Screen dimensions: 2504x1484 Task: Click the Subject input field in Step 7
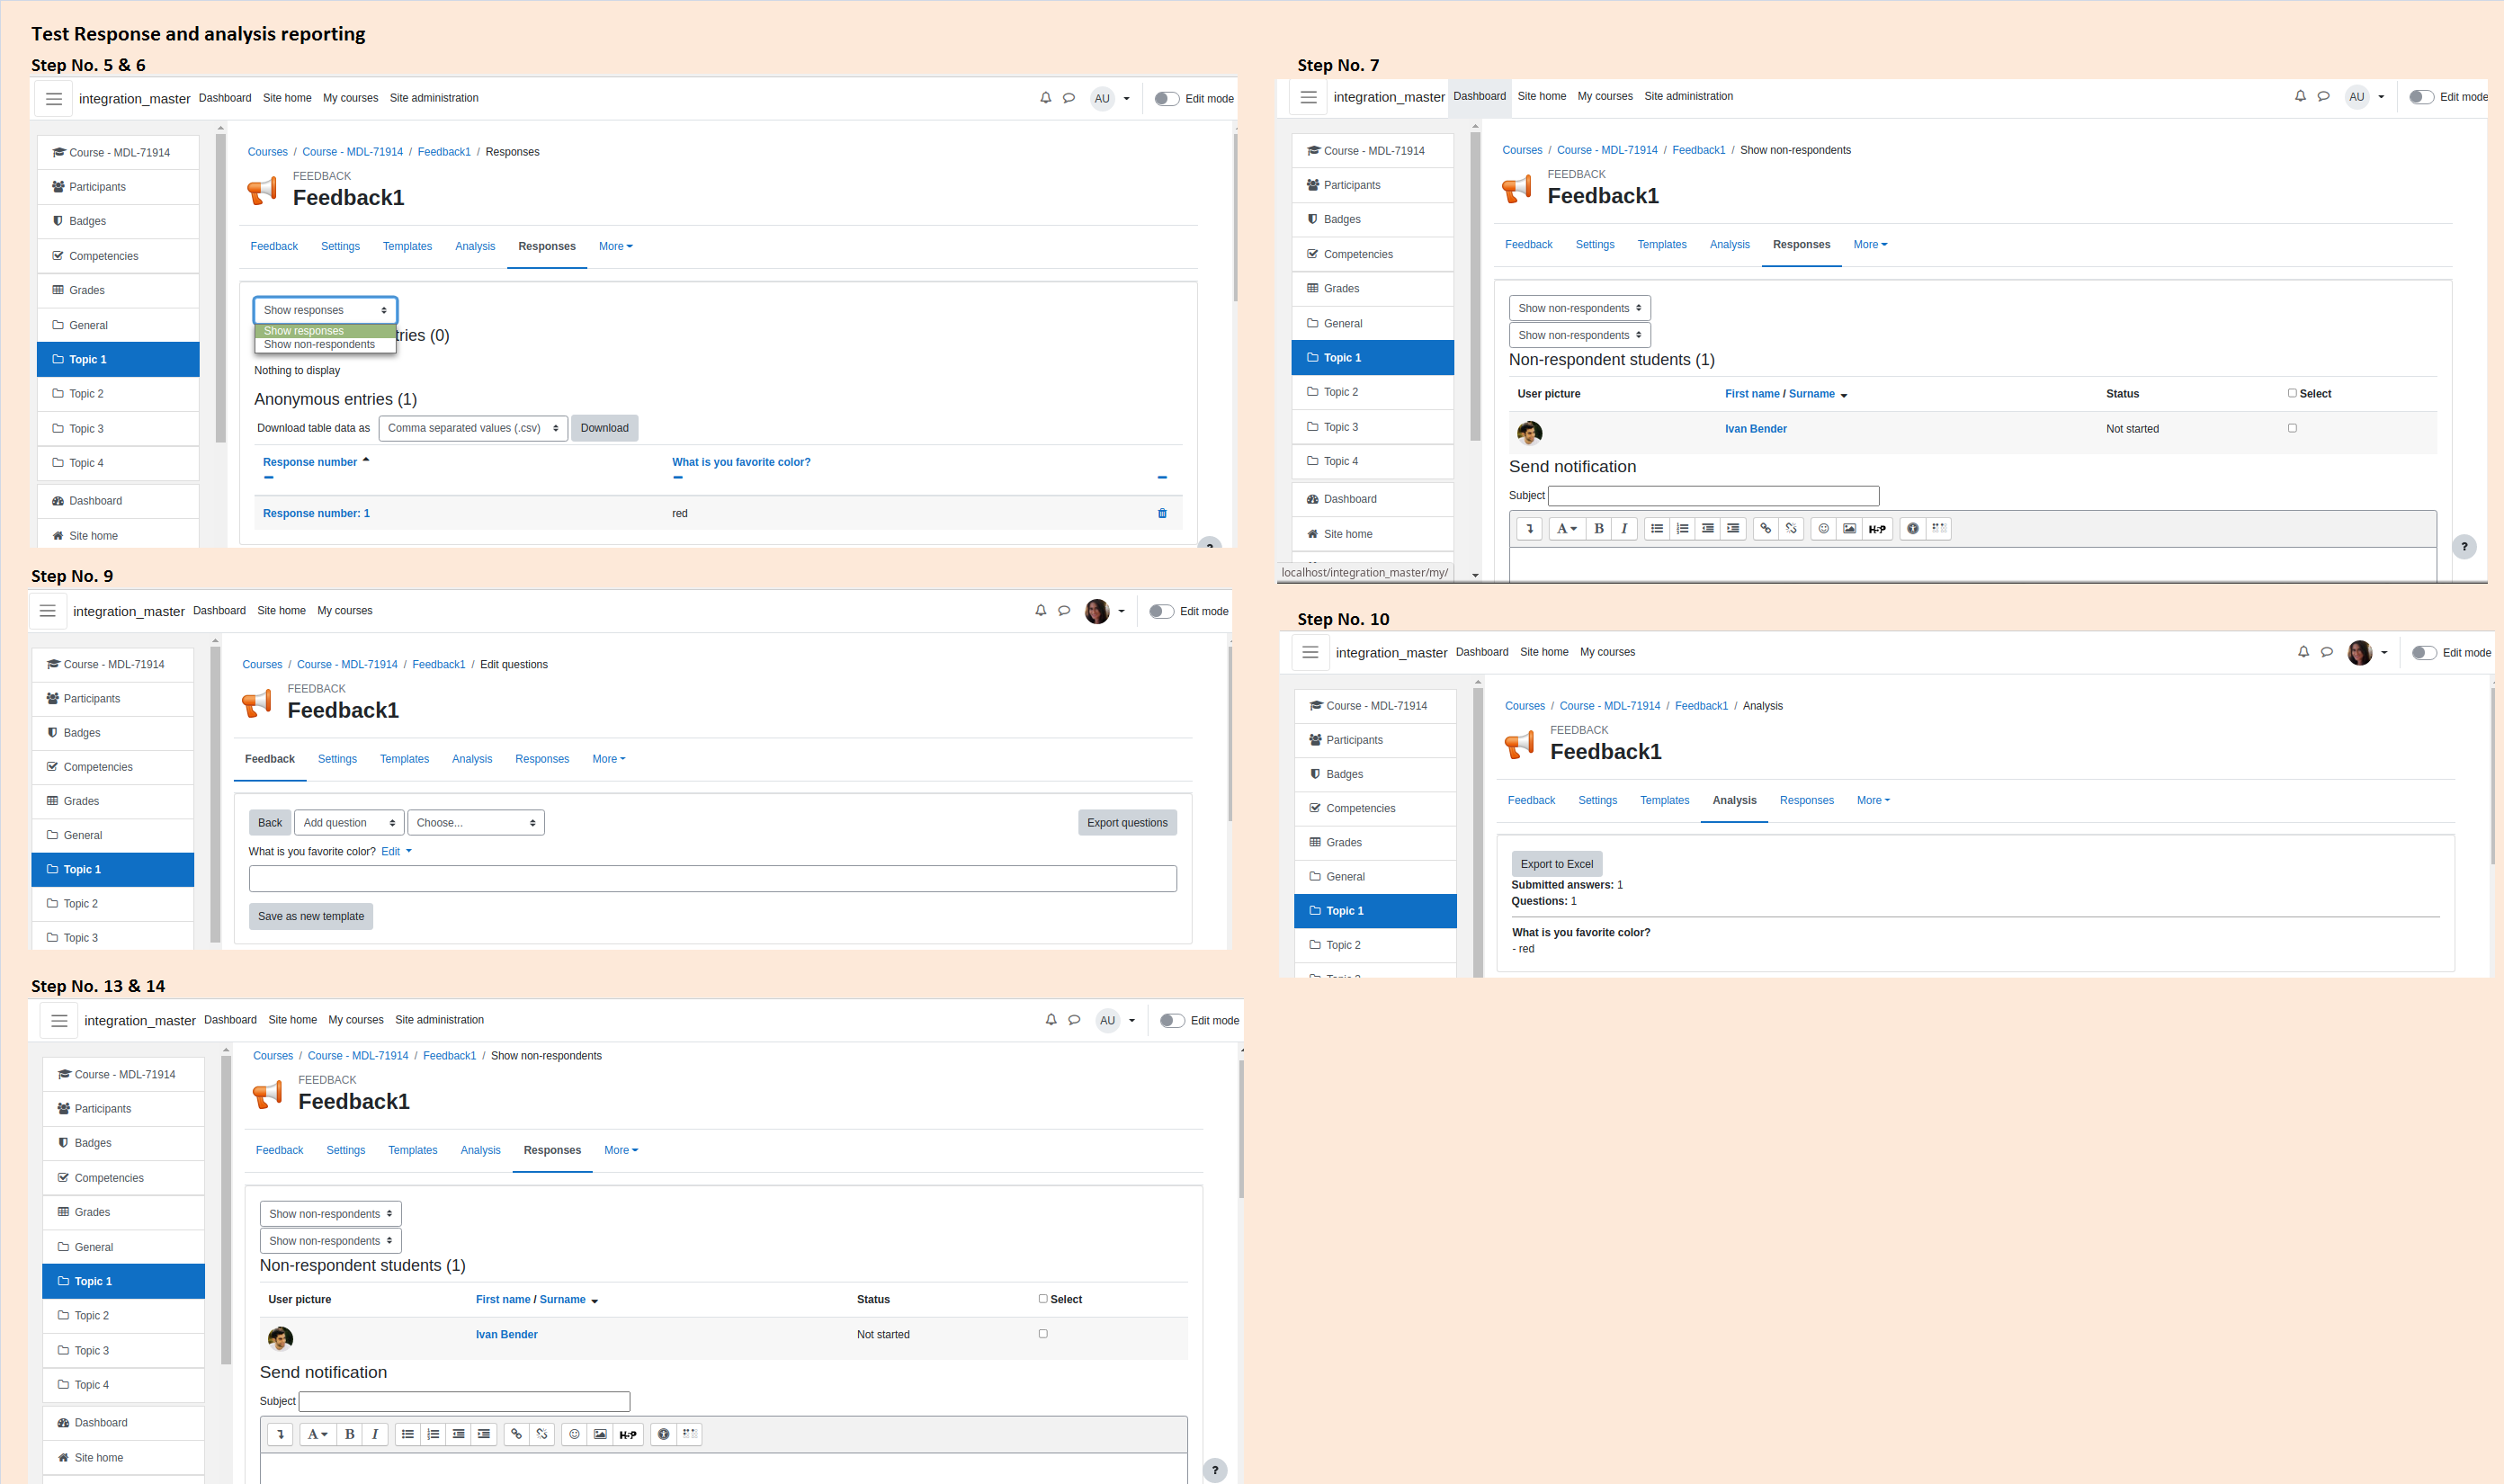tap(1714, 496)
